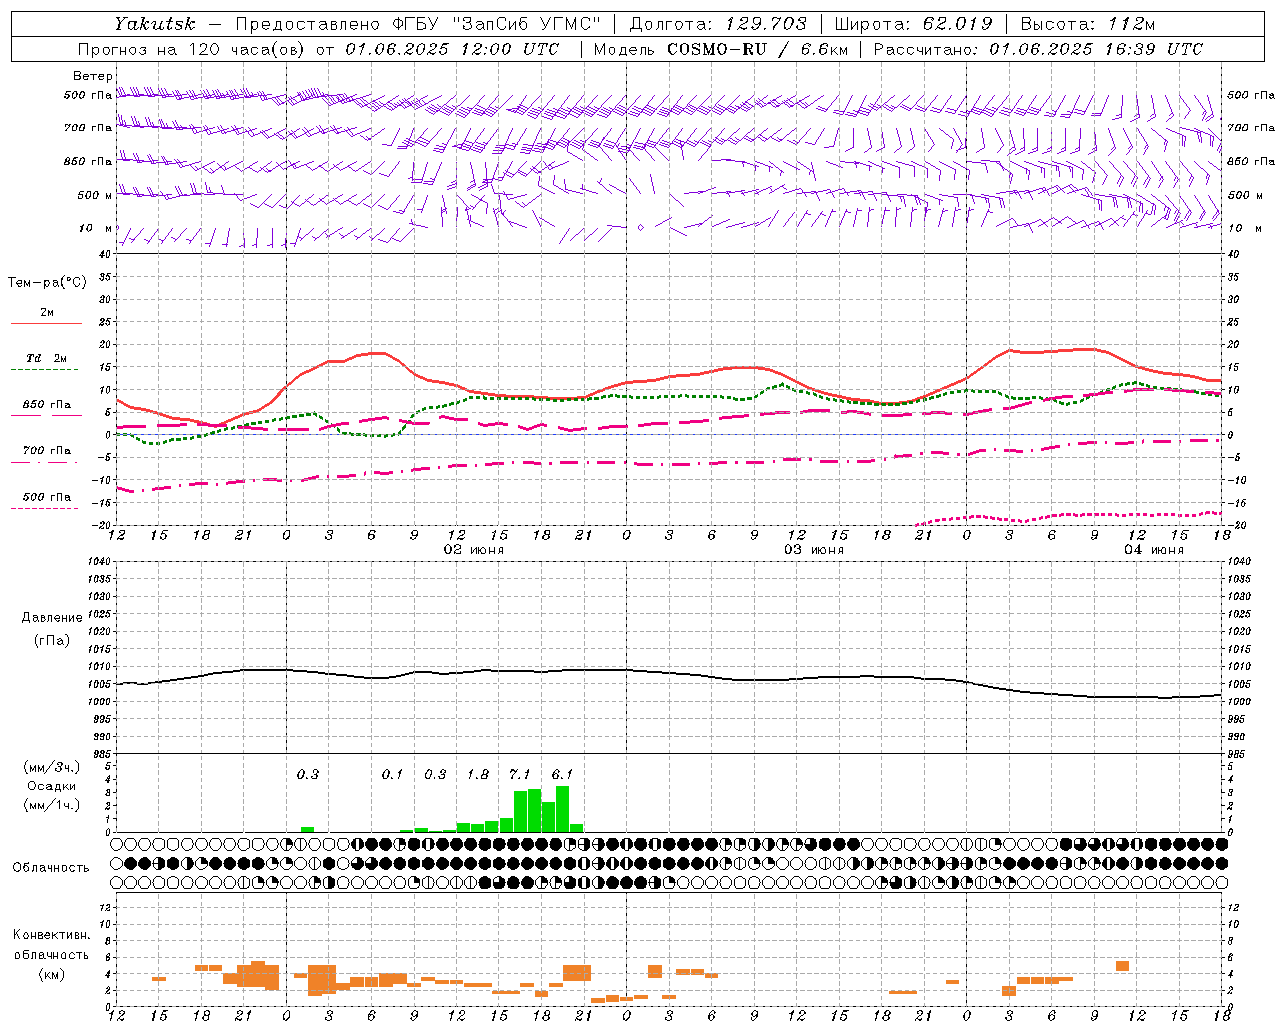This screenshot has width=1280, height=1024.
Task: Click the Рассчитано: 01.06.2025 16:39 UTC timestamp
Action: pos(1038,49)
